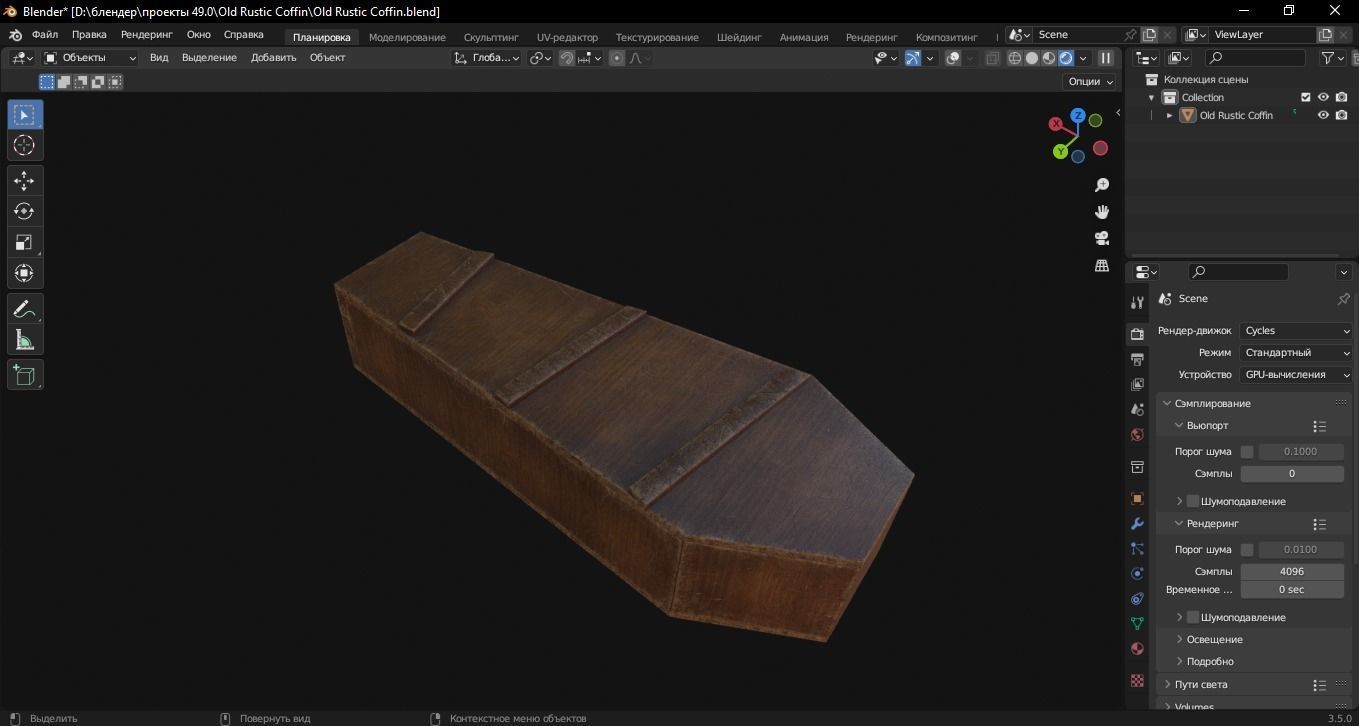Image resolution: width=1359 pixels, height=726 pixels.
Task: Open the render engine Cycles dropdown
Action: pyautogui.click(x=1296, y=331)
